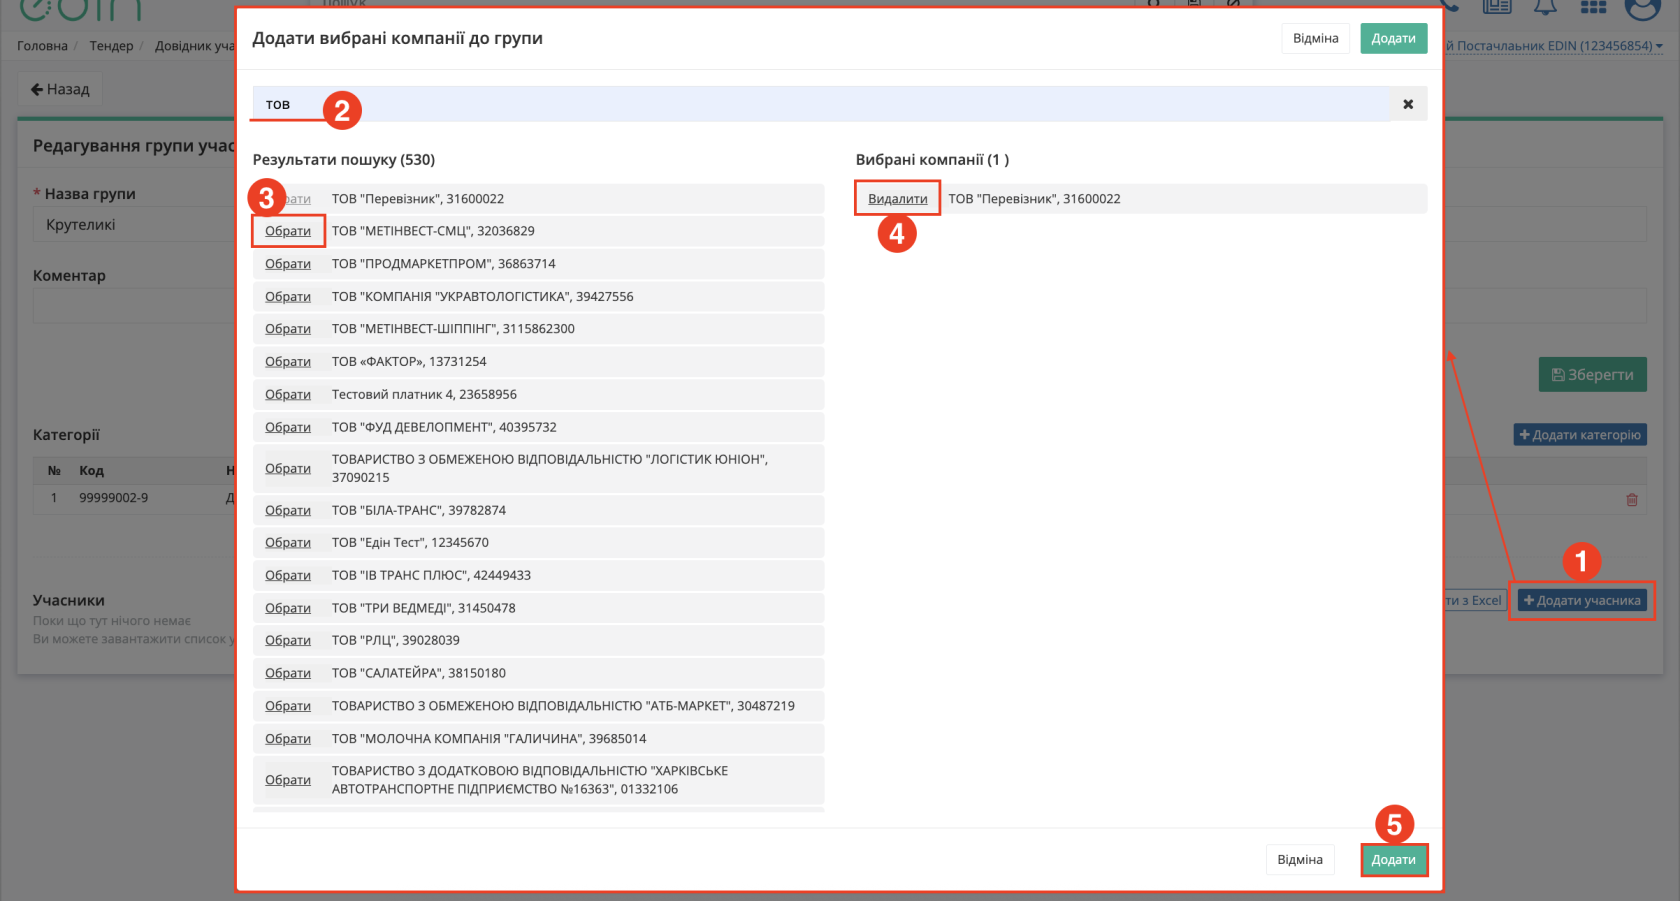The height and width of the screenshot is (901, 1680).
Task: Remove ТОВ "Перевізник" via Видалити link
Action: pos(898,199)
